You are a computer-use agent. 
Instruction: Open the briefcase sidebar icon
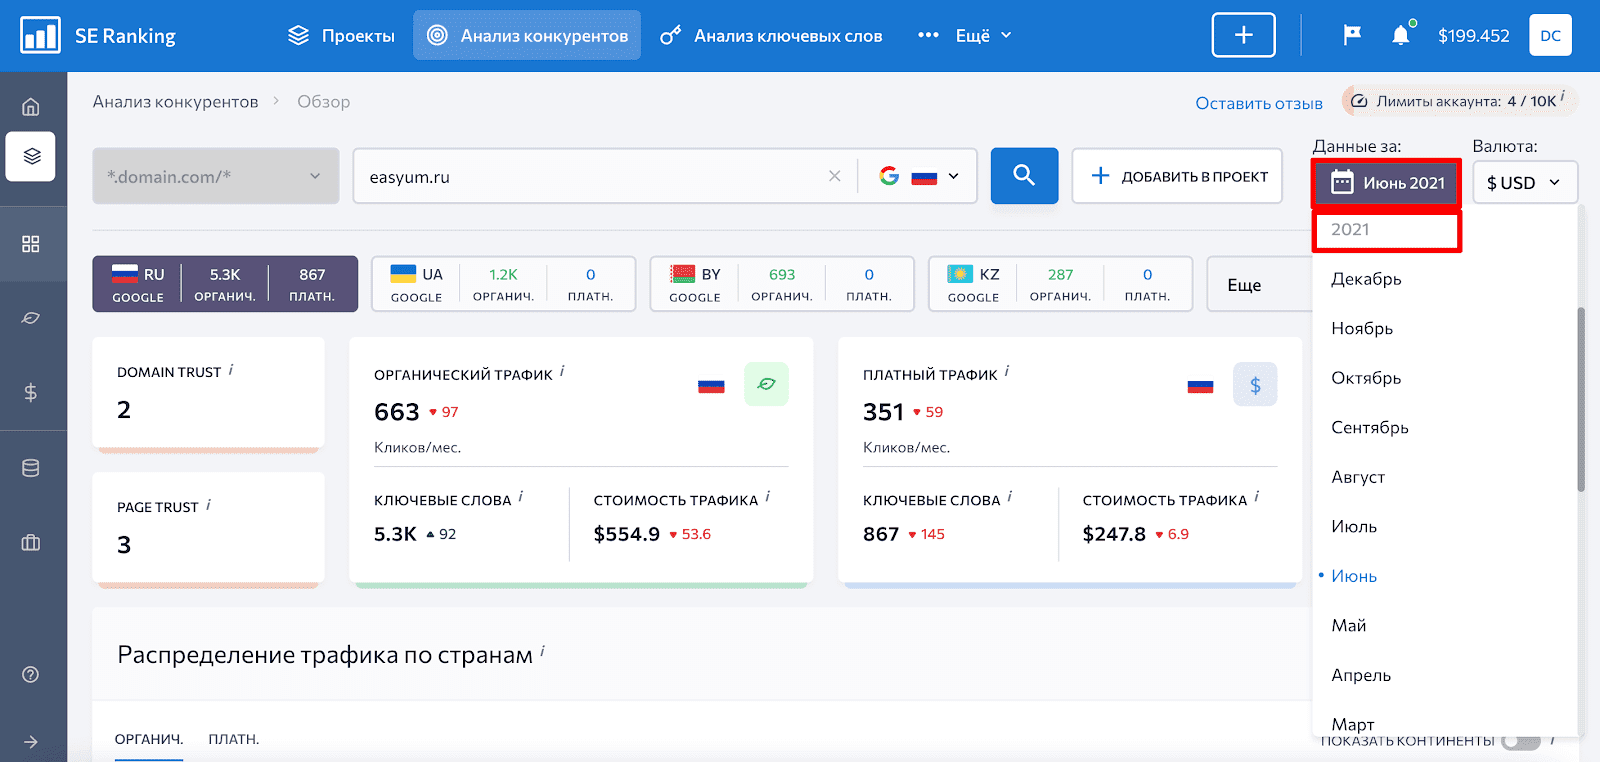tap(31, 543)
